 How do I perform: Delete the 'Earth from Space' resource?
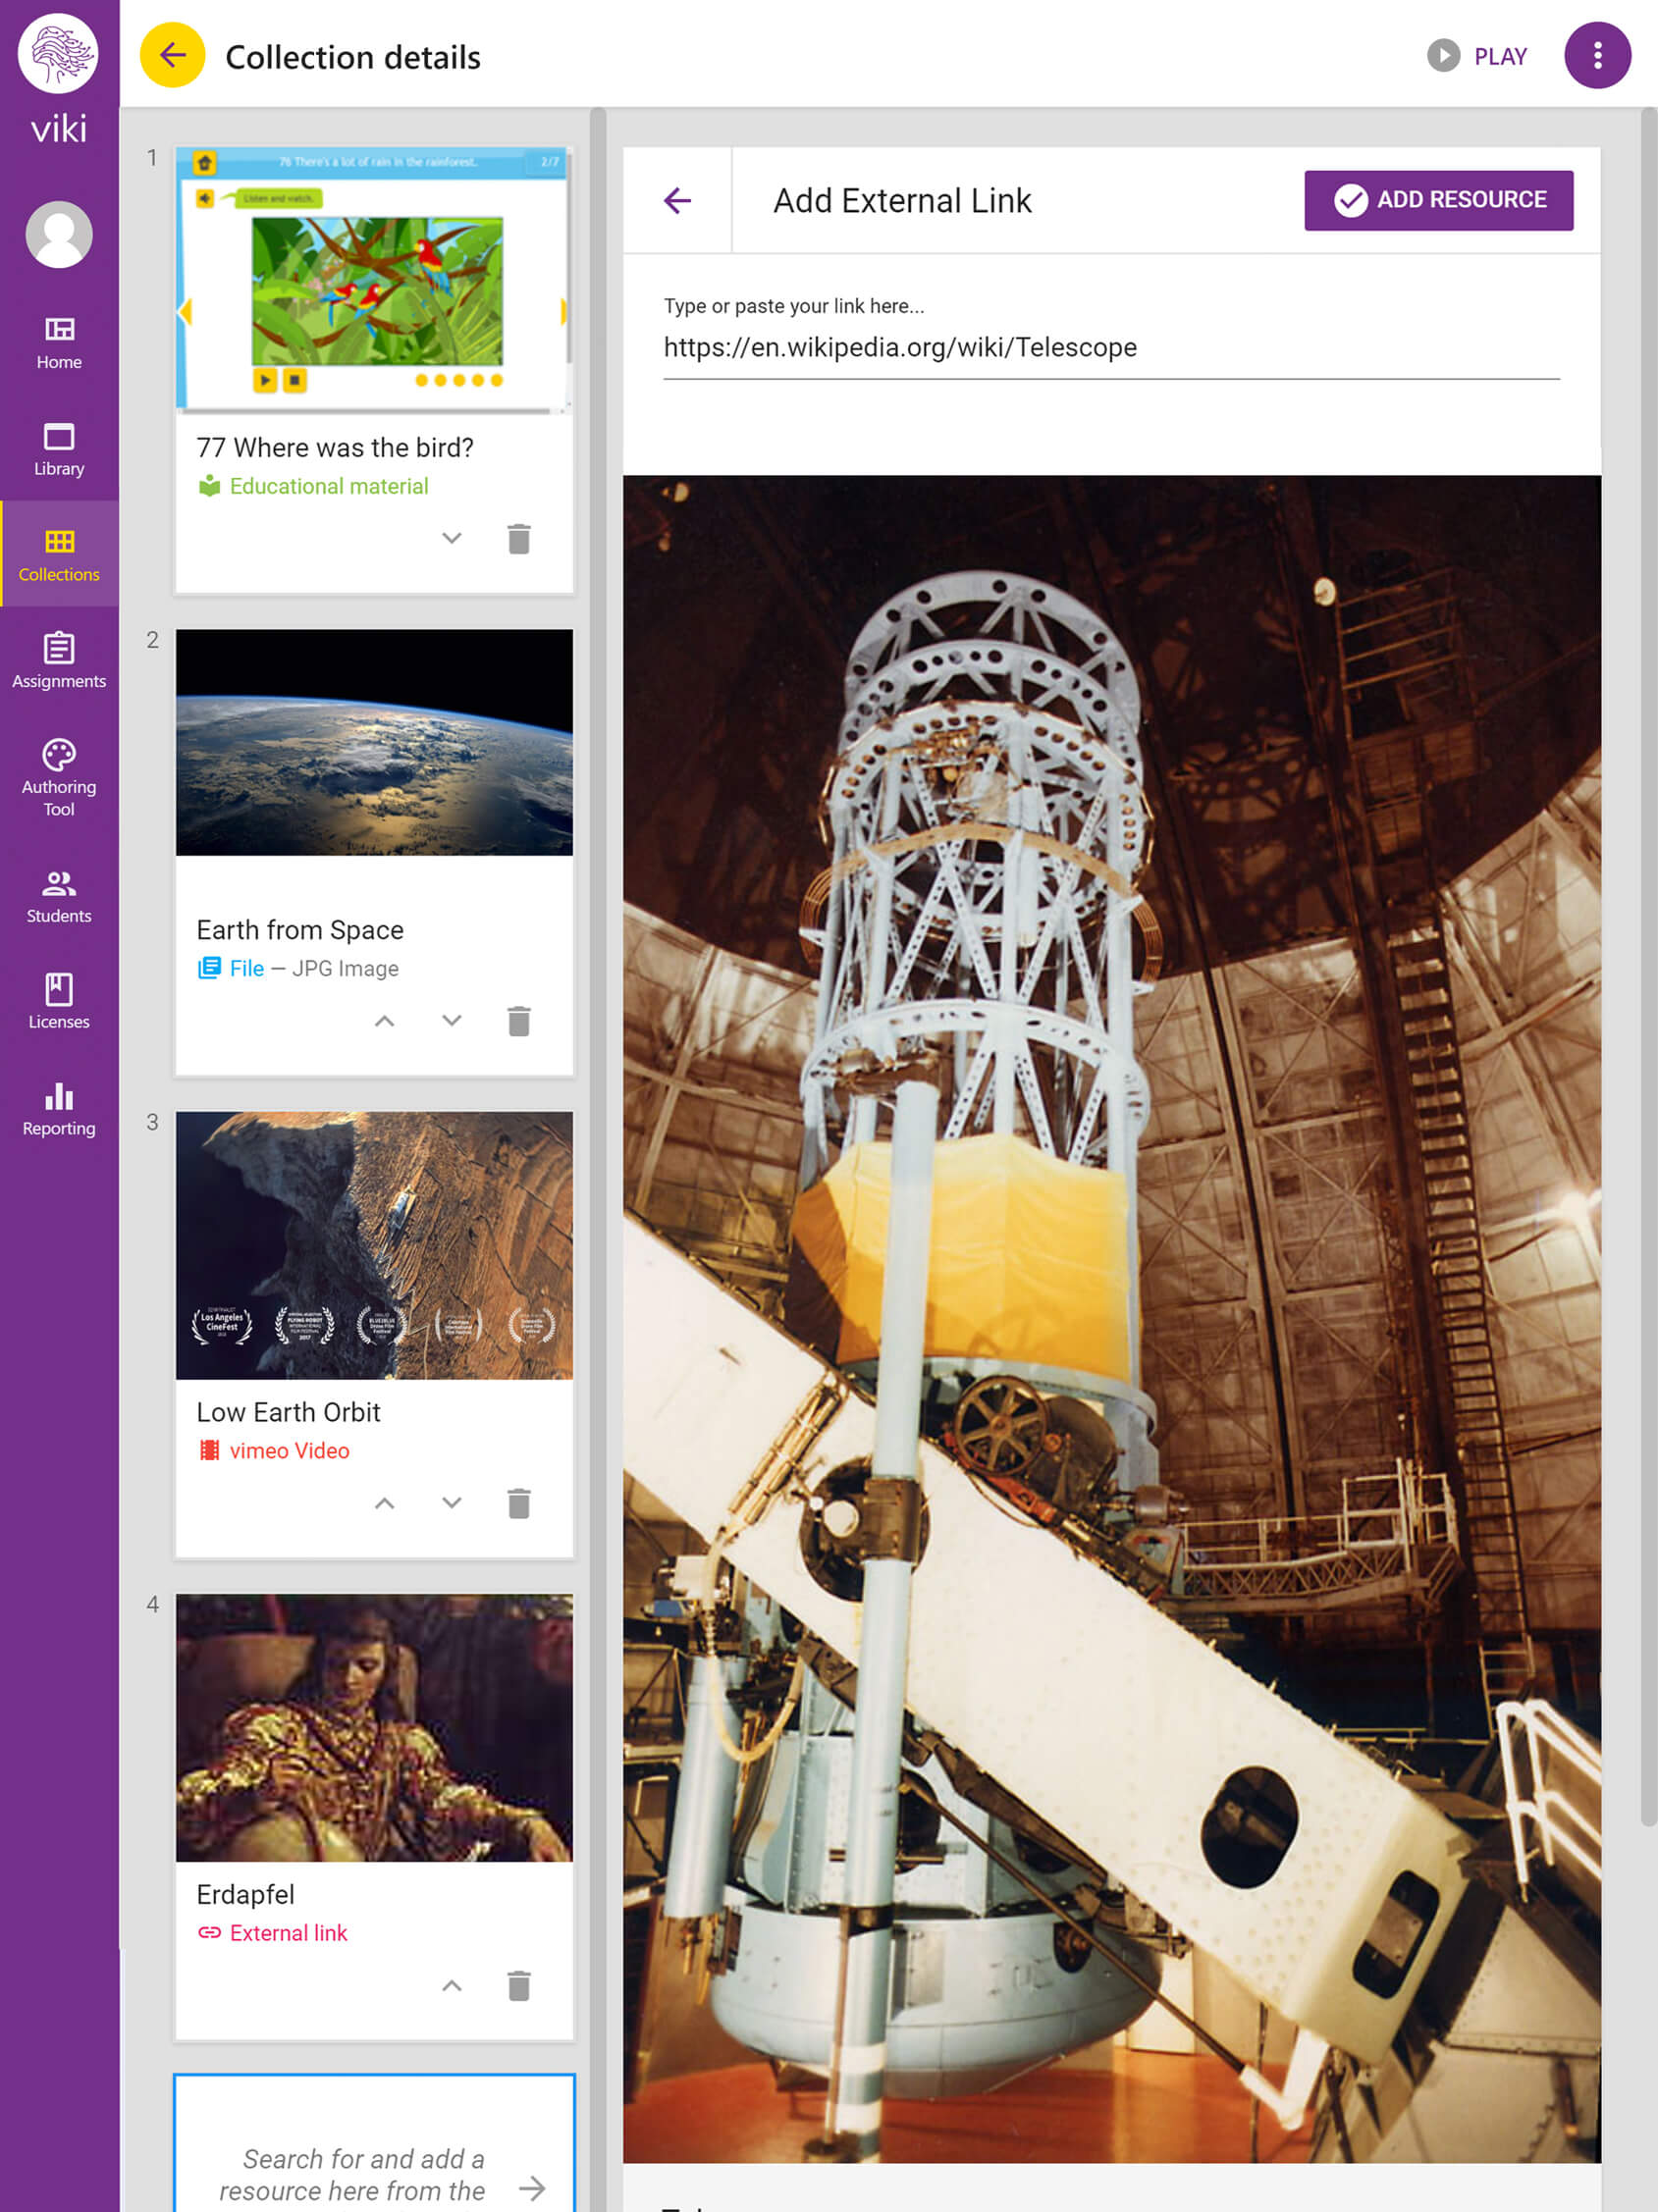[519, 1021]
